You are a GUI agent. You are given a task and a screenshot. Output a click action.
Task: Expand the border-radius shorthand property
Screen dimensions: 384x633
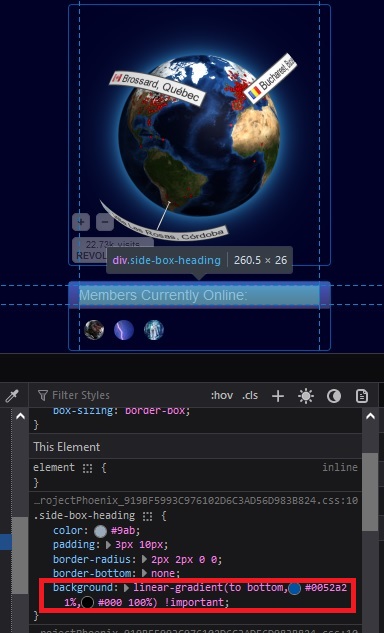[x=145, y=560]
